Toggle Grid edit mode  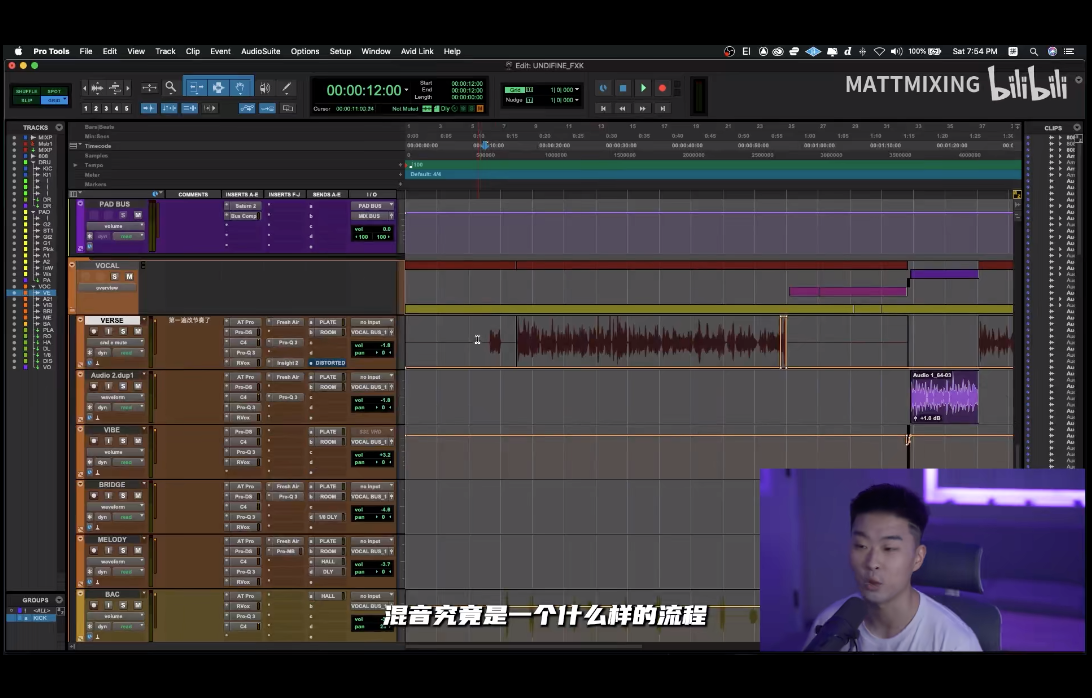54,100
